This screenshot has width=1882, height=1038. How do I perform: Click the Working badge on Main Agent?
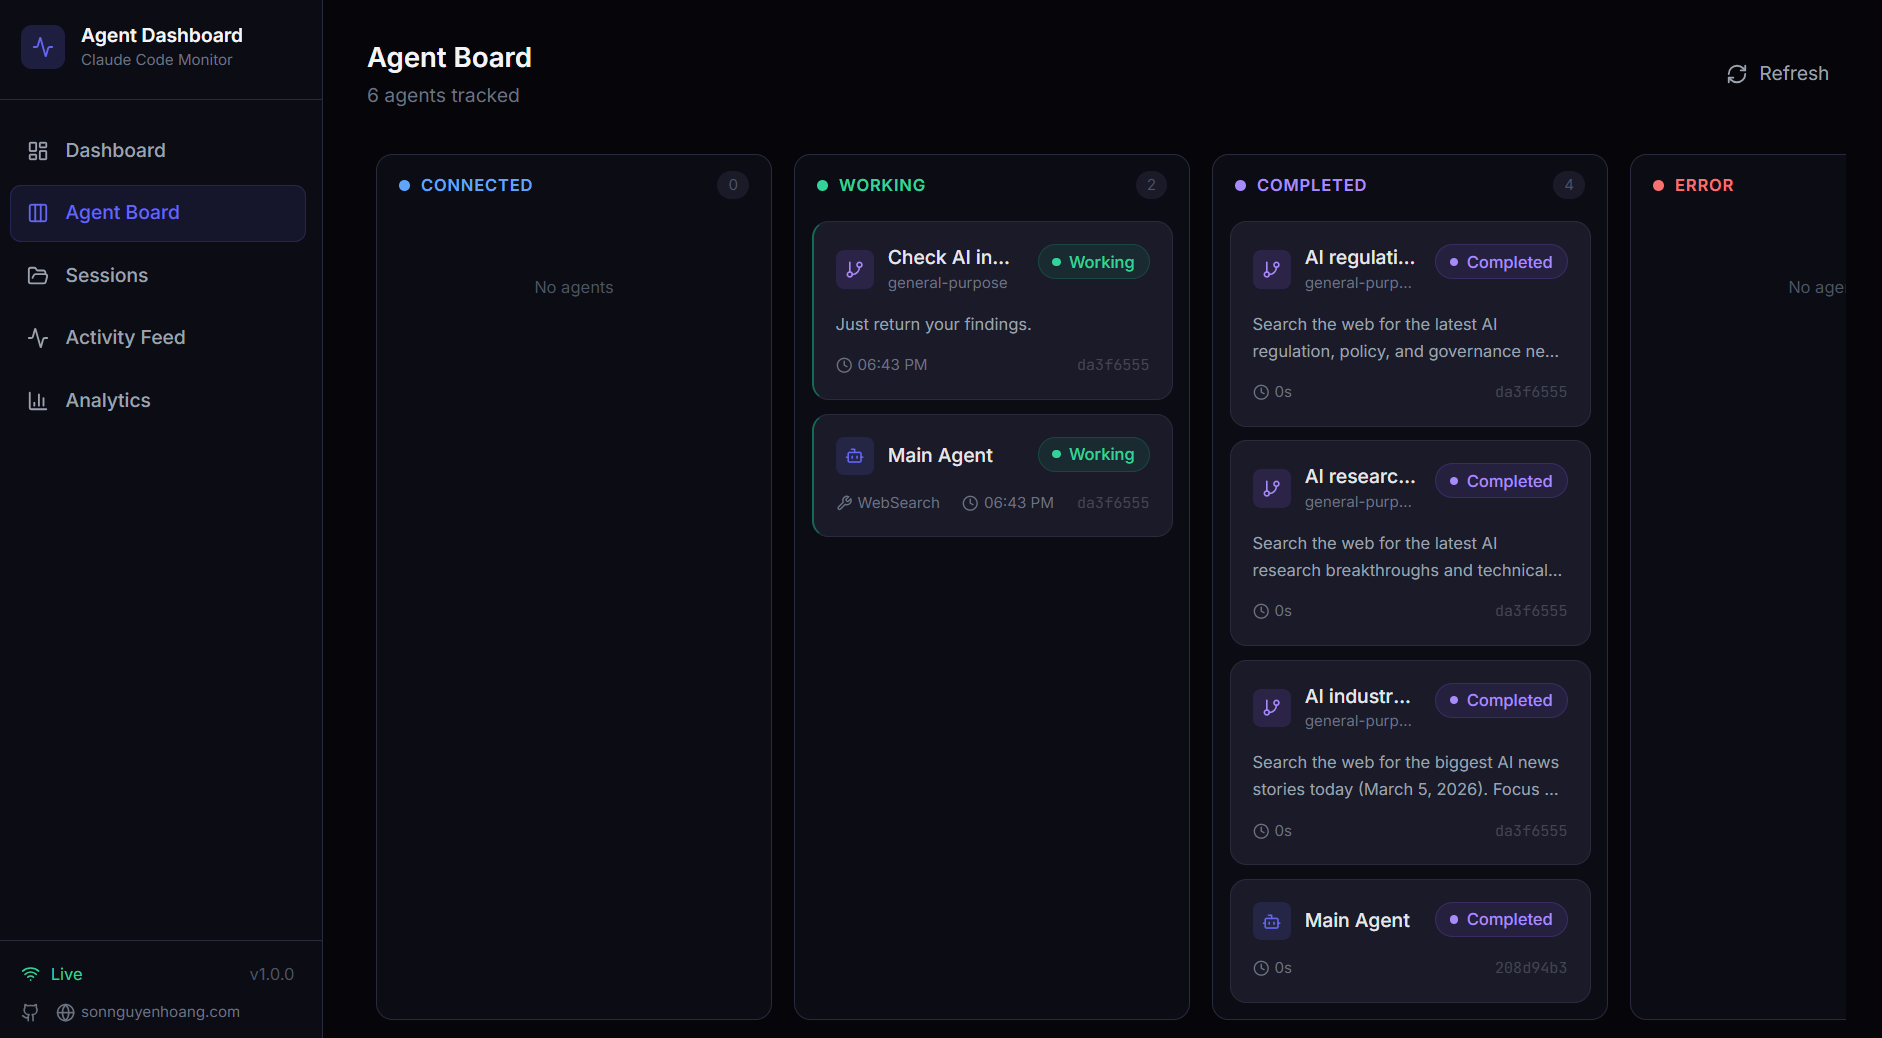pos(1093,454)
